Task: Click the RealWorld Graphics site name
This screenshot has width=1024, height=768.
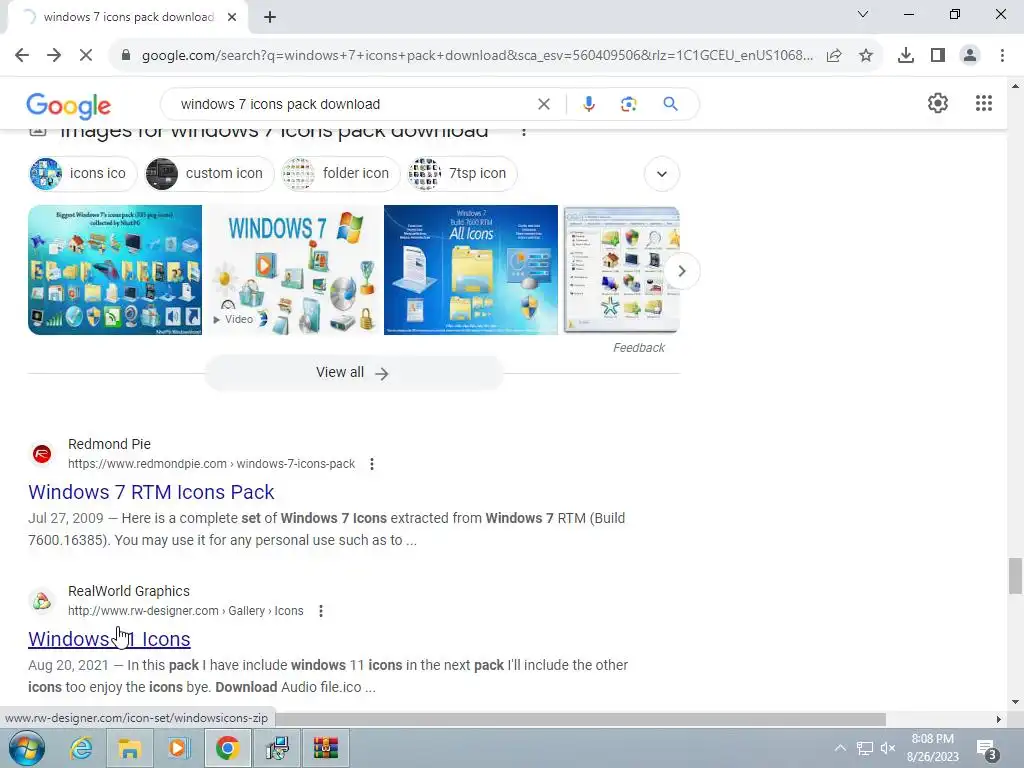Action: [129, 591]
